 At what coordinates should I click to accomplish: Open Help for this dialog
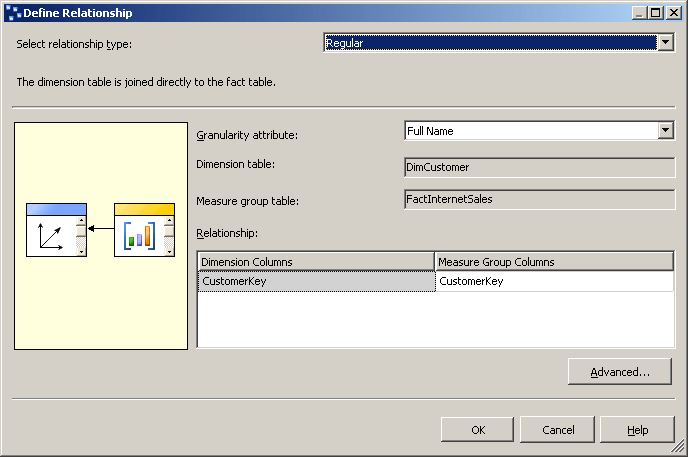637,430
